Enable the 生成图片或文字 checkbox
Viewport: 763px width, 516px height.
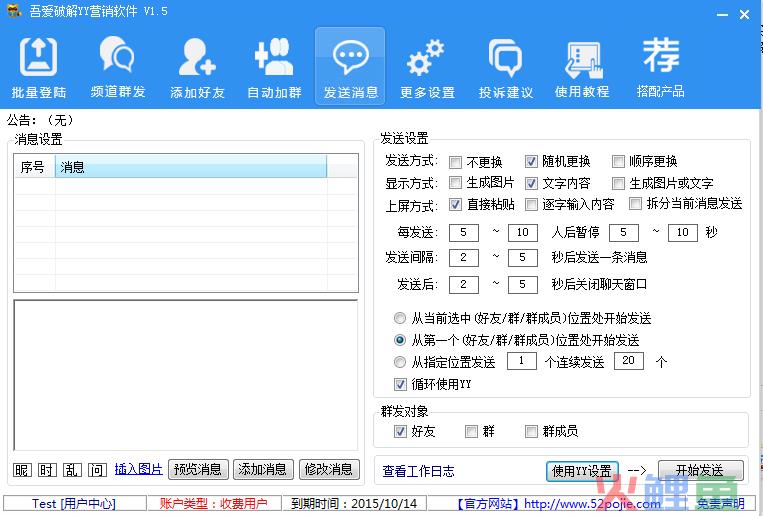click(x=618, y=184)
